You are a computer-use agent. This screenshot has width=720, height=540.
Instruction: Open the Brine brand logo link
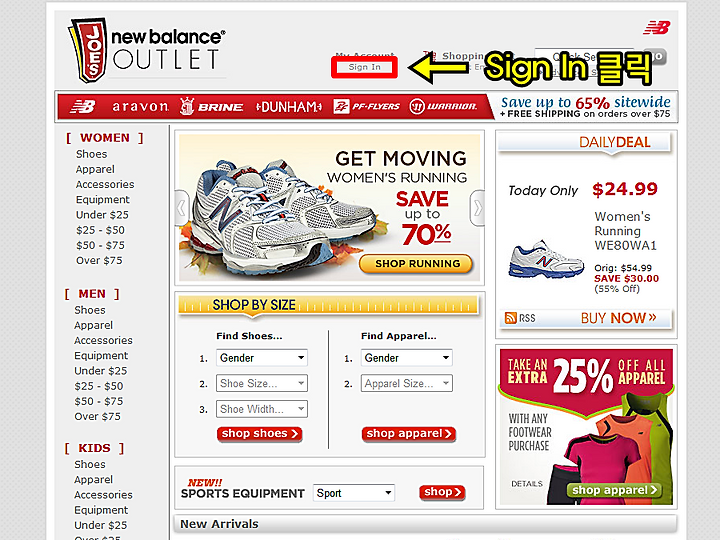[211, 107]
